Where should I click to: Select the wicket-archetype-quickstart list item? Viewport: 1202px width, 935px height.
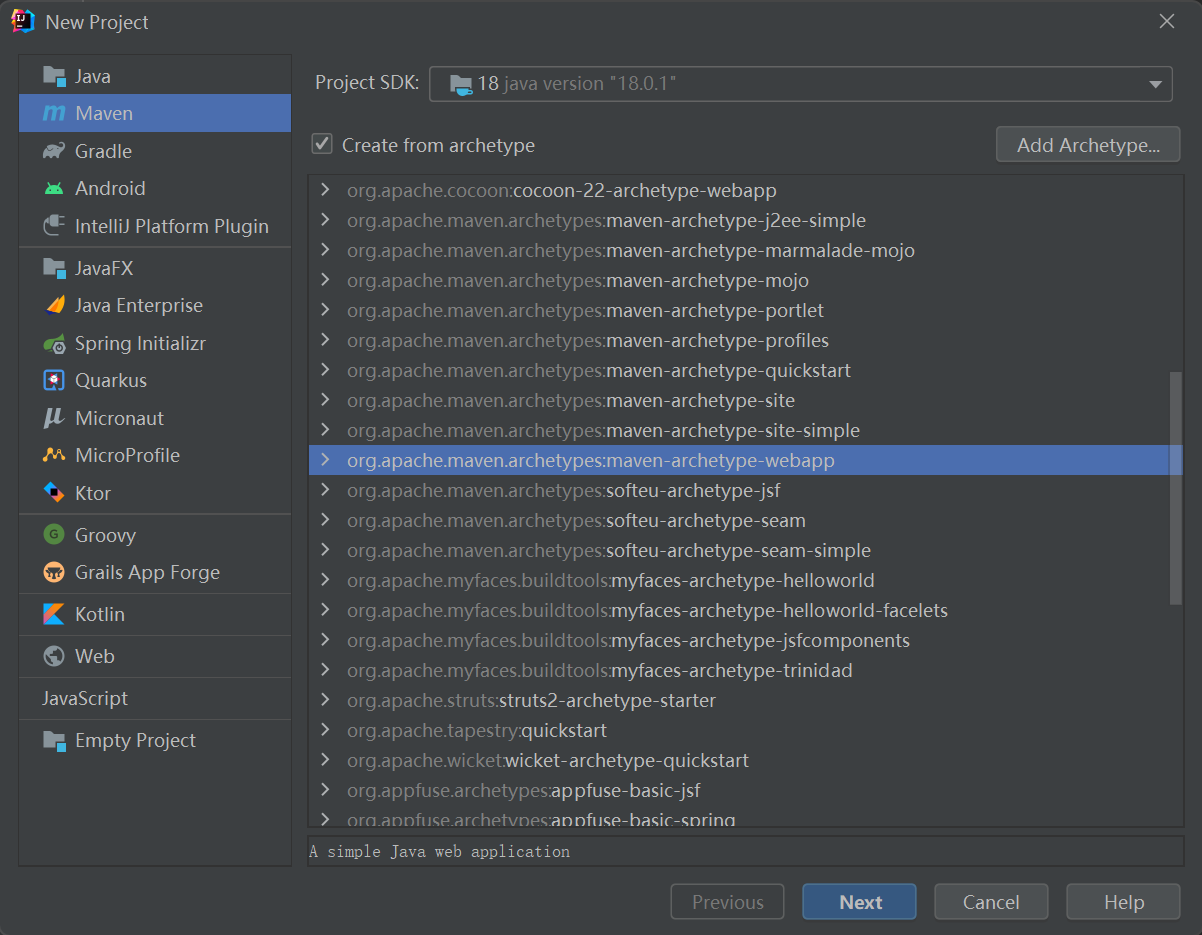click(626, 761)
